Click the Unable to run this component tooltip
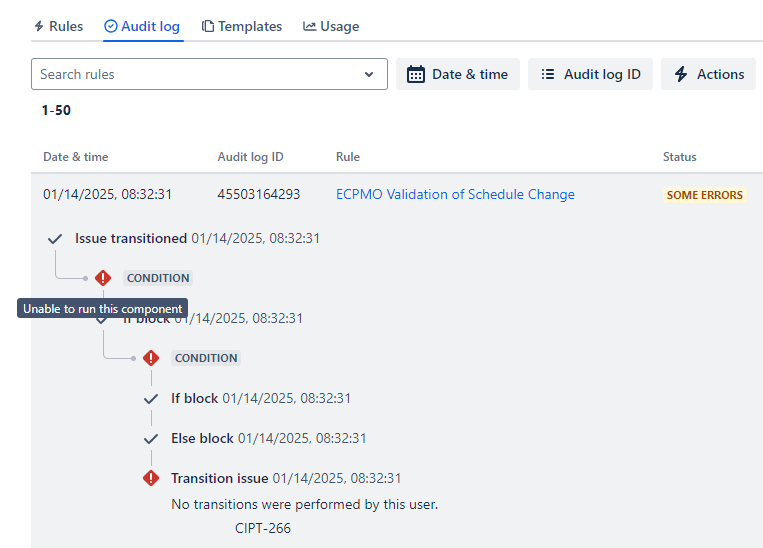Image resolution: width=763 pixels, height=548 pixels. tap(103, 309)
